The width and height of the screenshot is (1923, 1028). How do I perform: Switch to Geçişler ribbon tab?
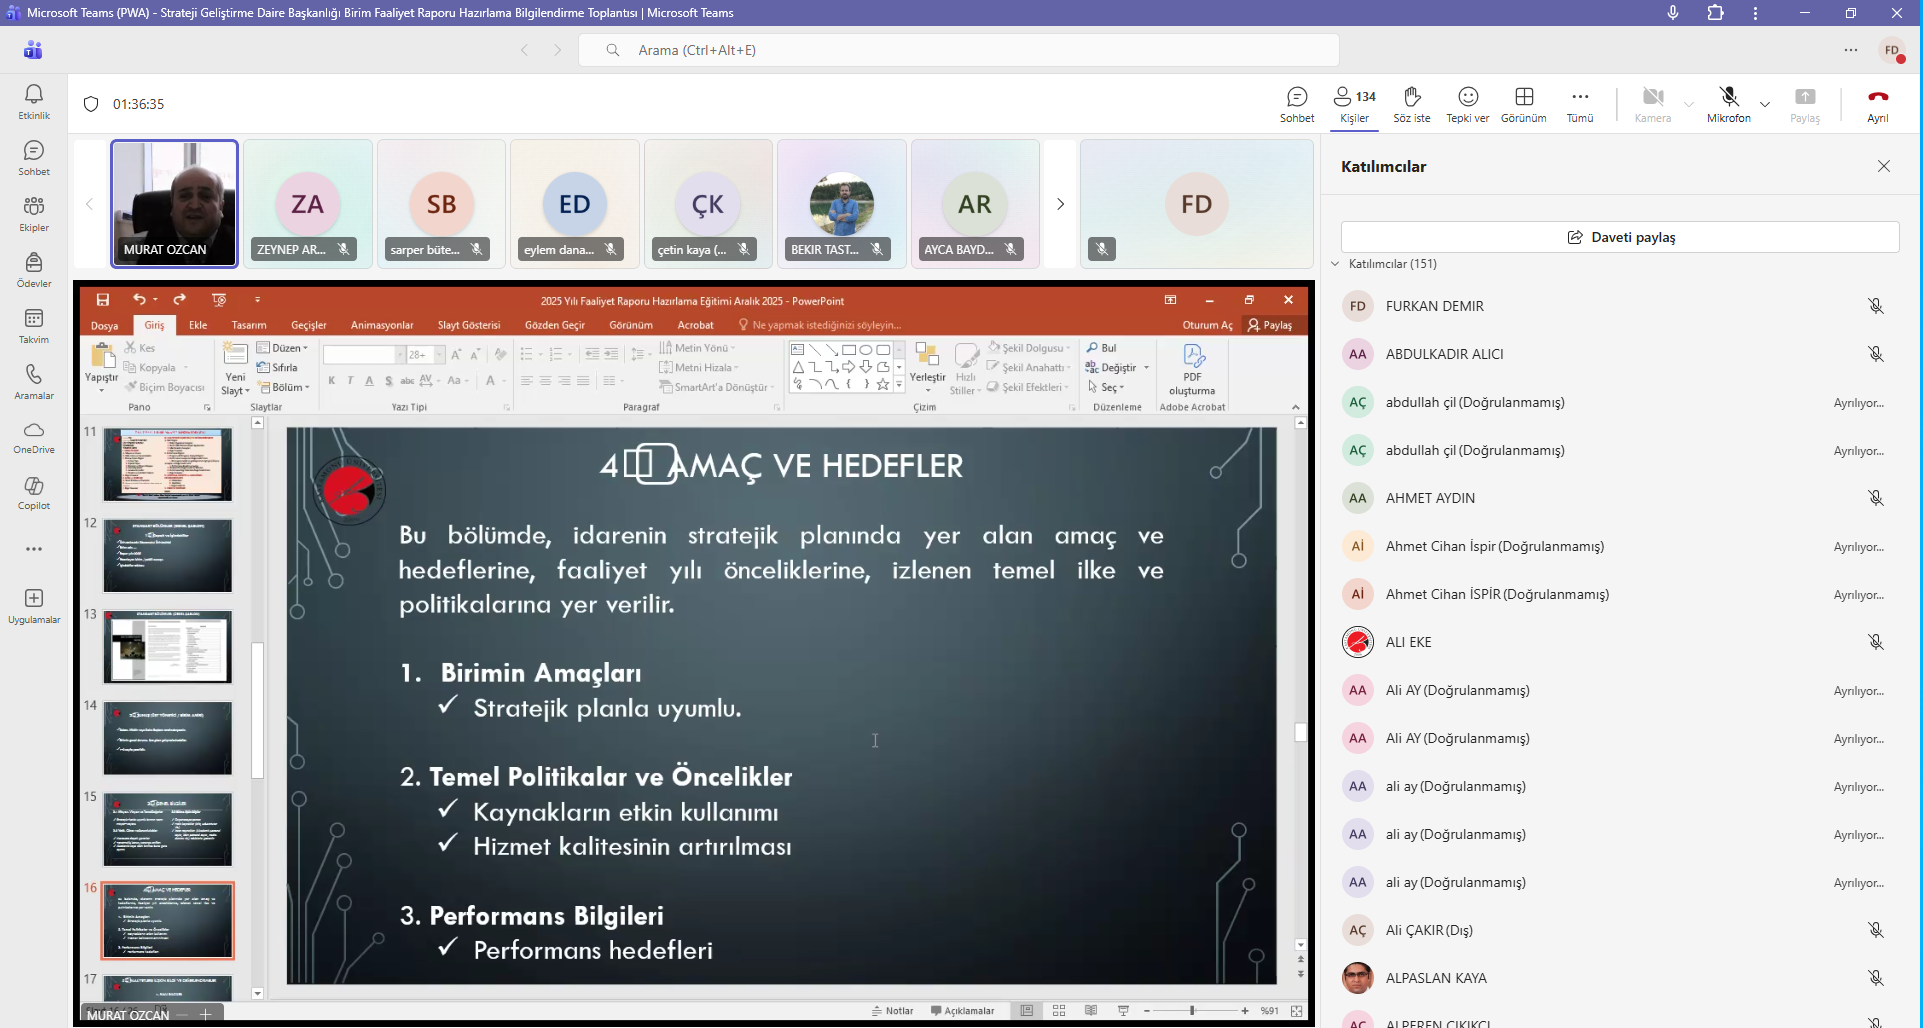point(309,325)
